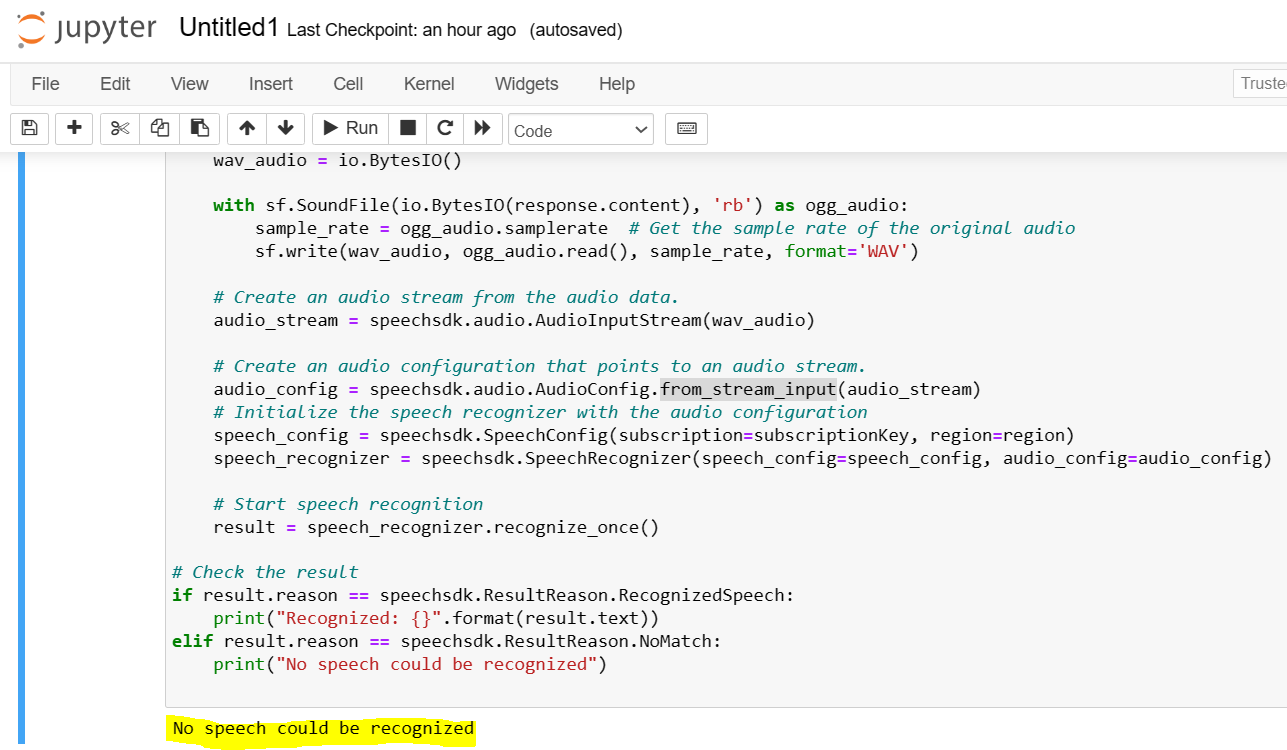Click the Jupyter logo
The width and height of the screenshot is (1287, 750).
click(x=87, y=29)
